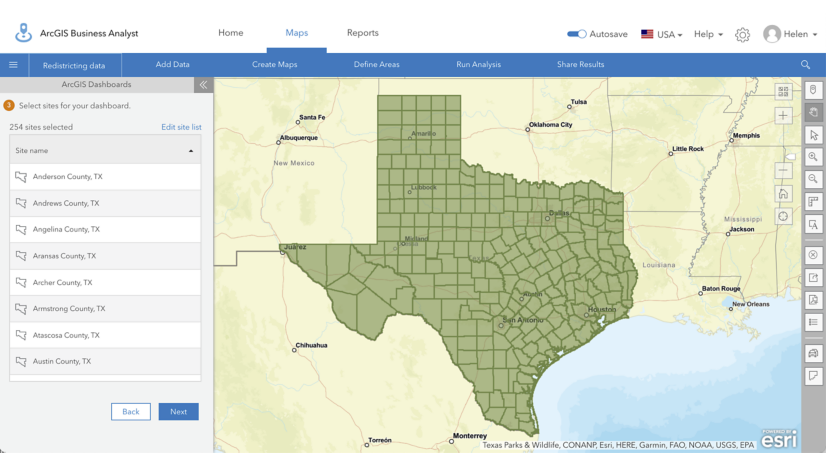Click the polygon icon beside Anderson County, TX
This screenshot has height=465, width=826.
click(x=21, y=176)
